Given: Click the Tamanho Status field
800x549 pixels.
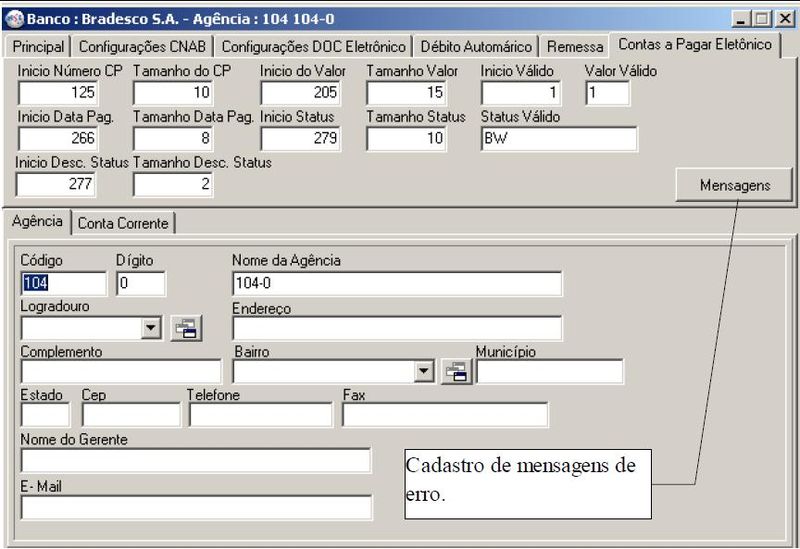Looking at the screenshot, I should [406, 138].
